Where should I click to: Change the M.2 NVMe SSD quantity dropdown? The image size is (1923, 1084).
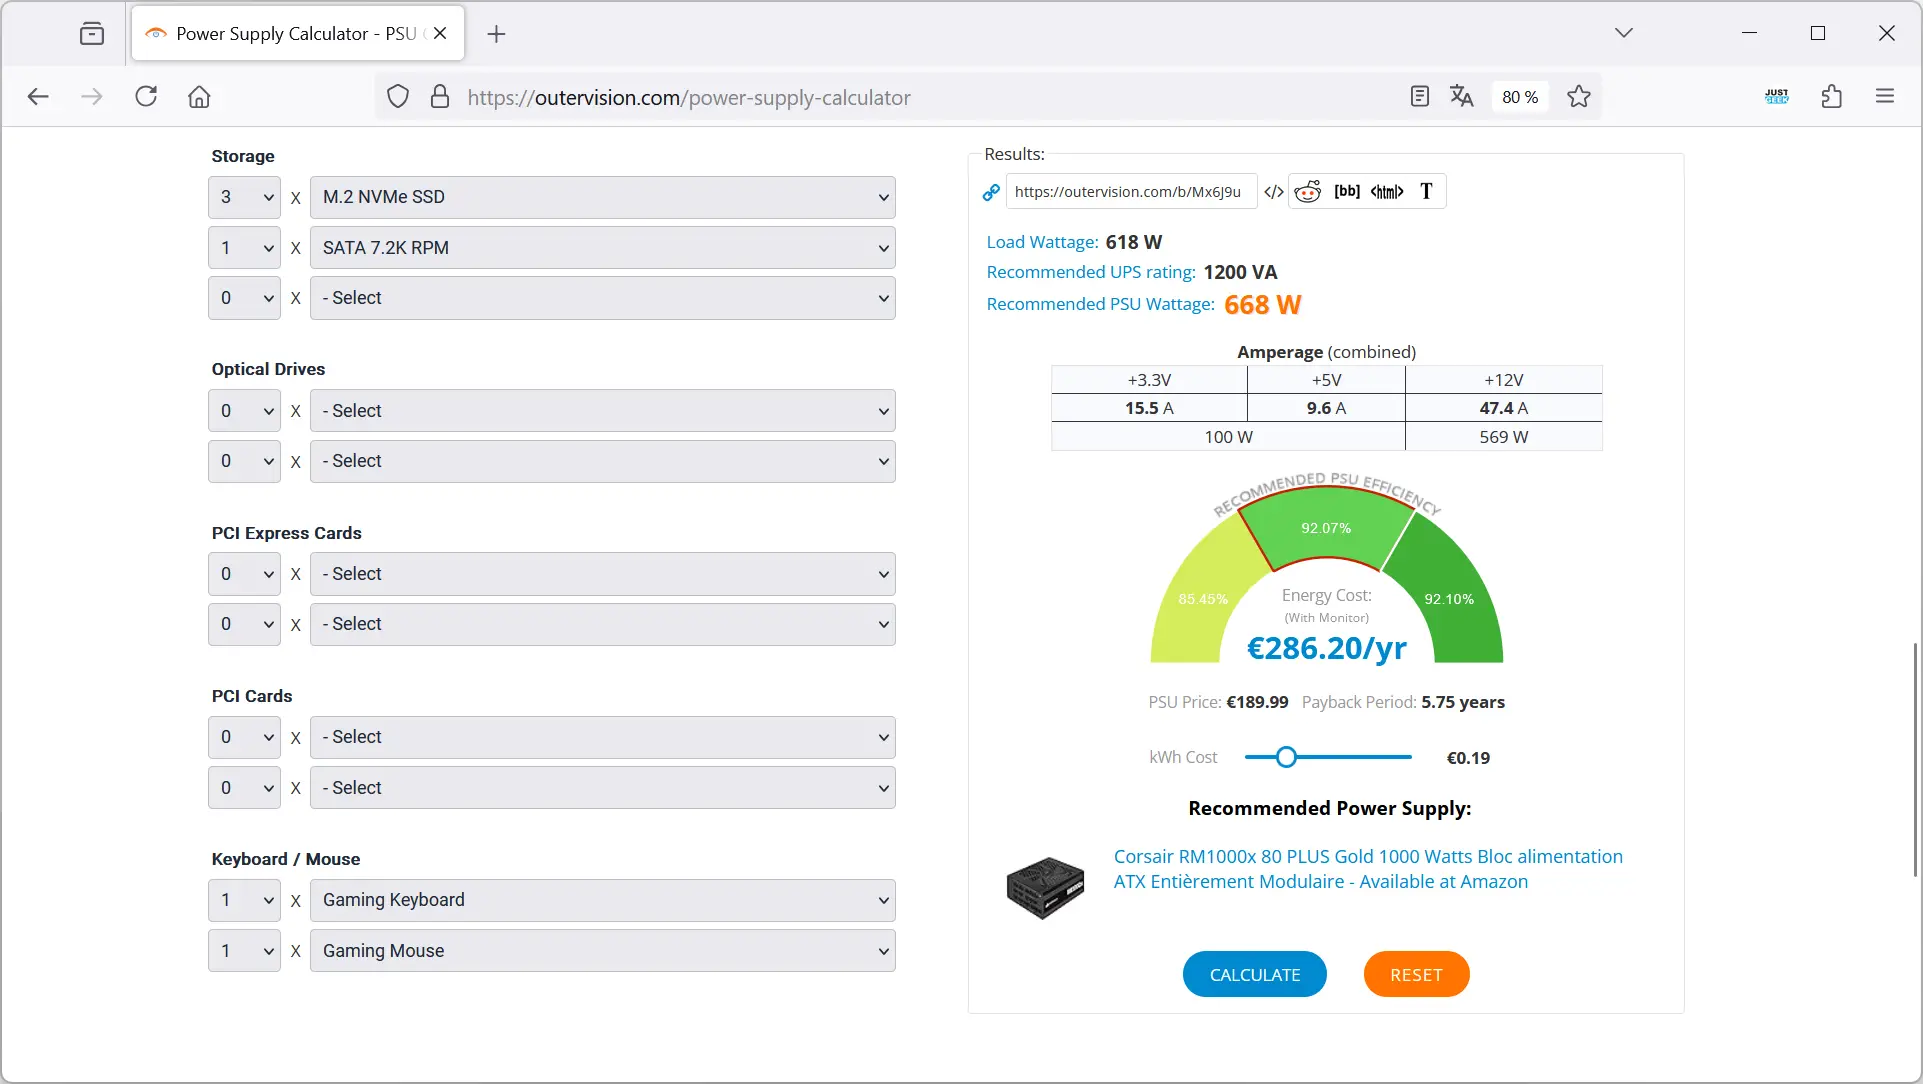(x=244, y=197)
